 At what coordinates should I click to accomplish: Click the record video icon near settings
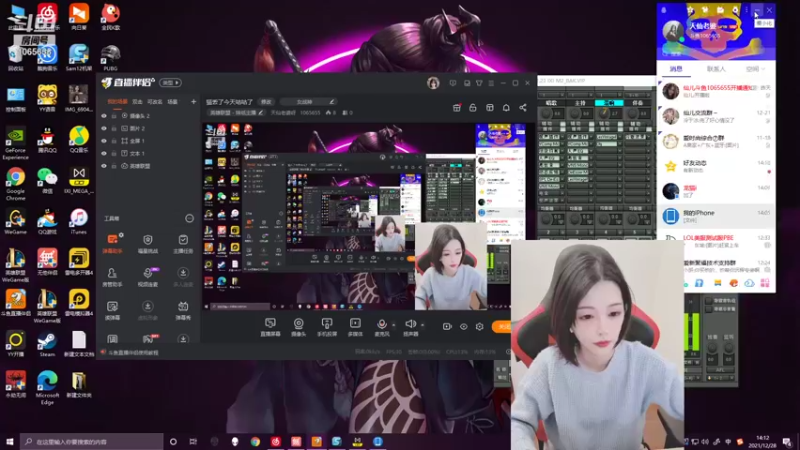click(447, 327)
